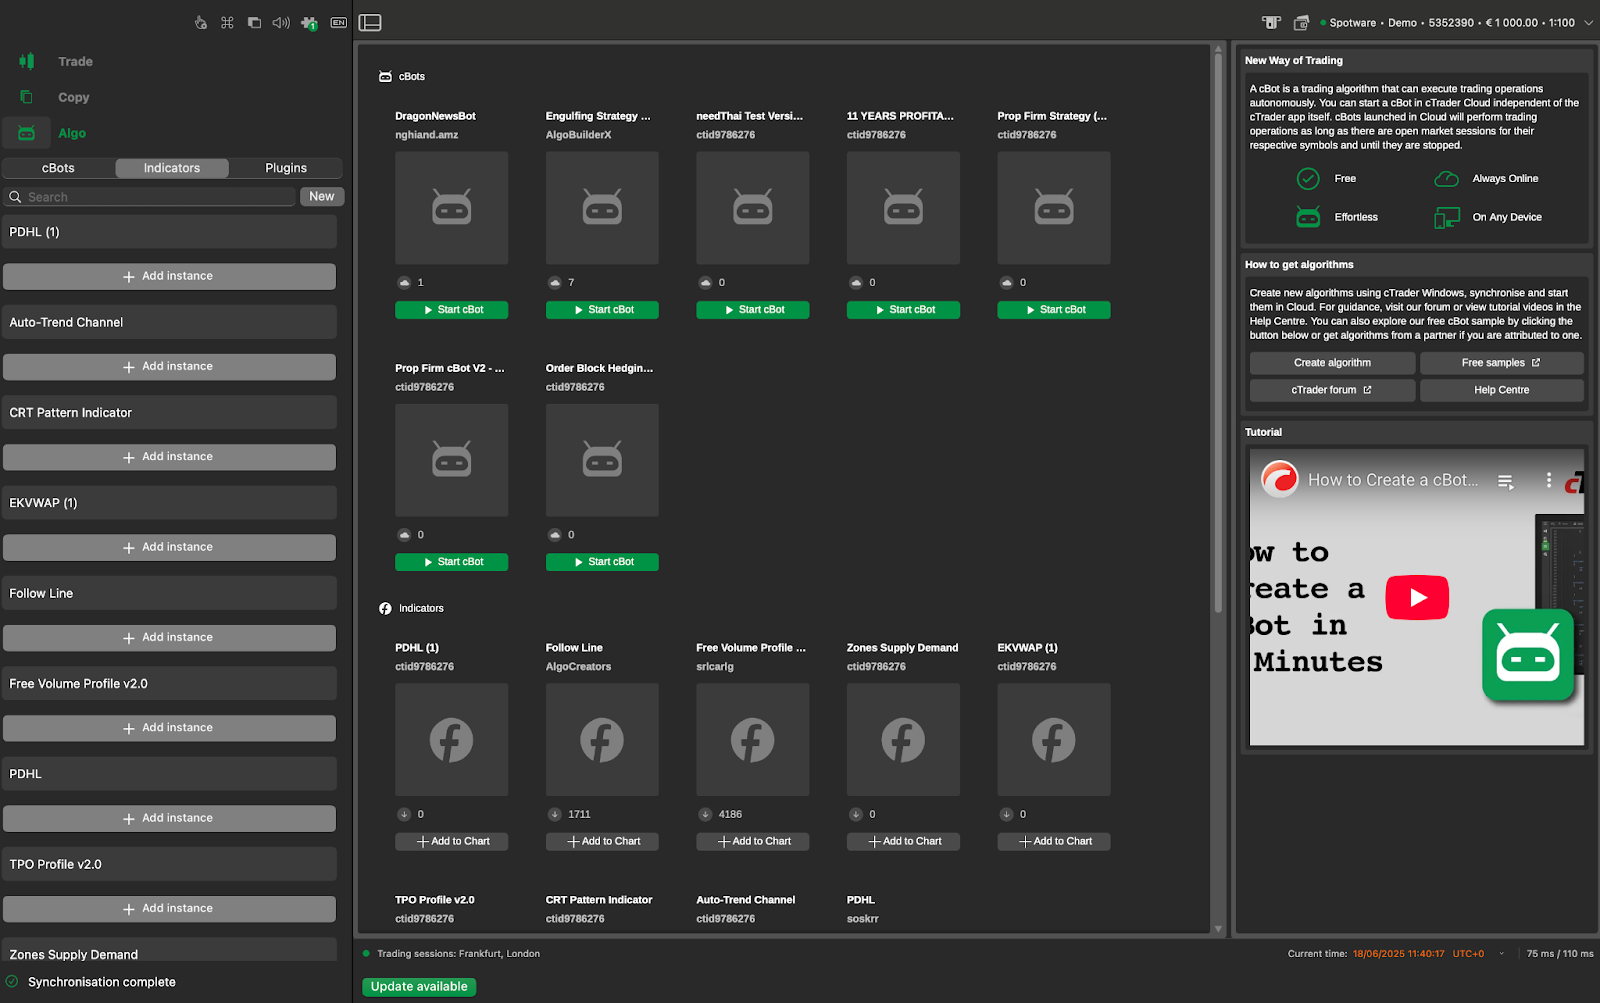Open the plugins puzzle icon with badge
The width and height of the screenshot is (1600, 1003).
tap(309, 22)
